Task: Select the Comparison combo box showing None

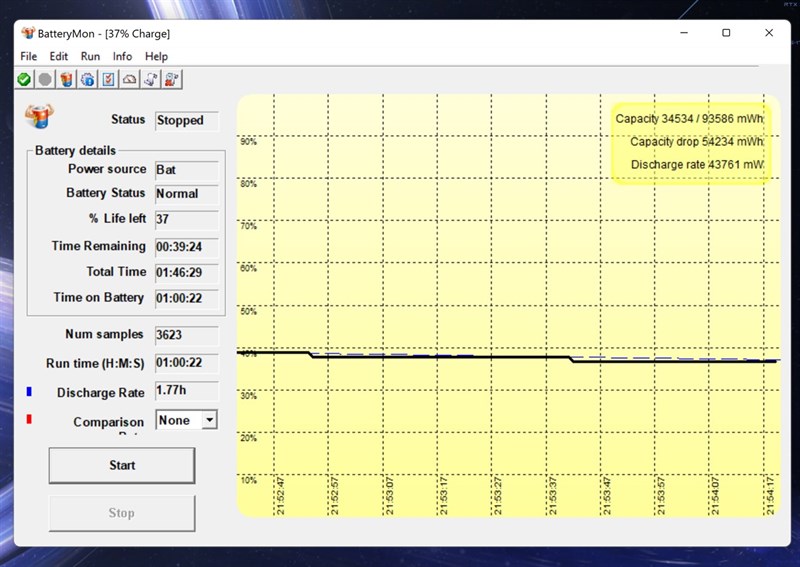Action: pos(186,420)
